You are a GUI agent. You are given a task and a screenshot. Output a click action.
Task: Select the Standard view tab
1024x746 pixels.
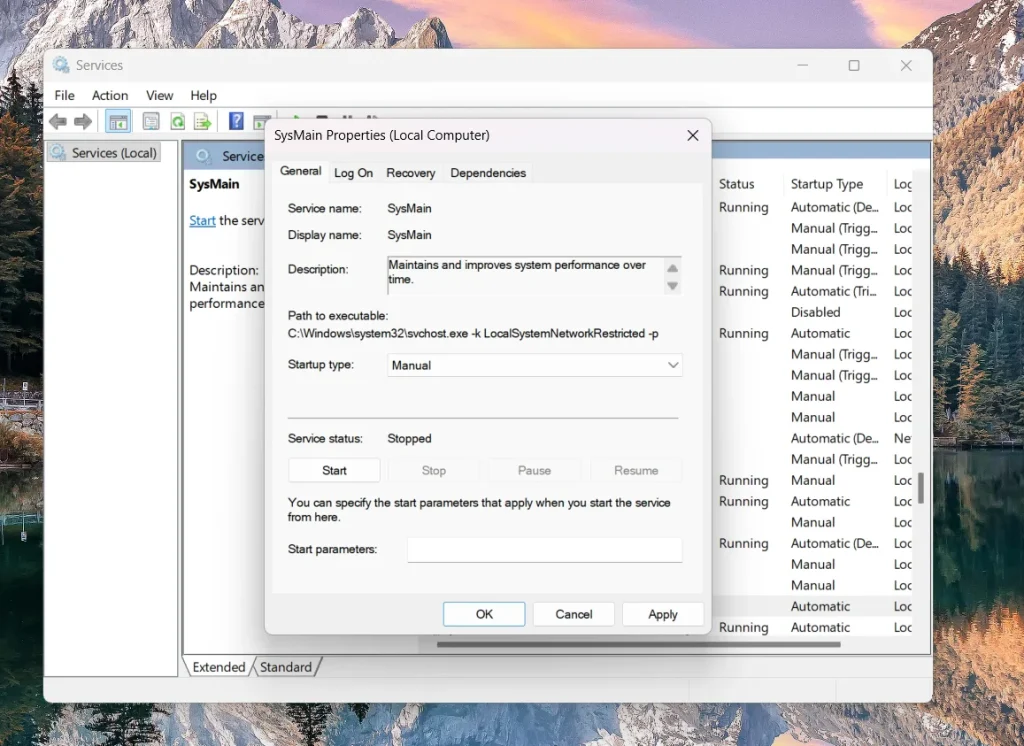(286, 667)
